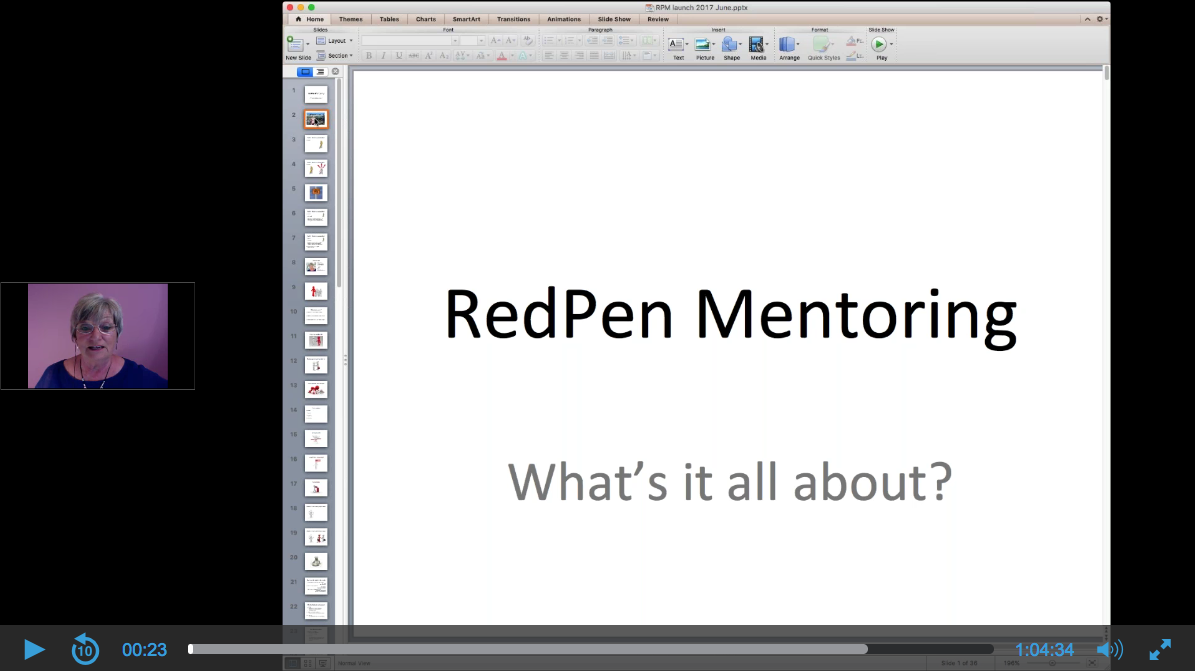Screen dimensions: 1195x671
Task: Open ribbon settings gear menu
Action: click(1100, 19)
